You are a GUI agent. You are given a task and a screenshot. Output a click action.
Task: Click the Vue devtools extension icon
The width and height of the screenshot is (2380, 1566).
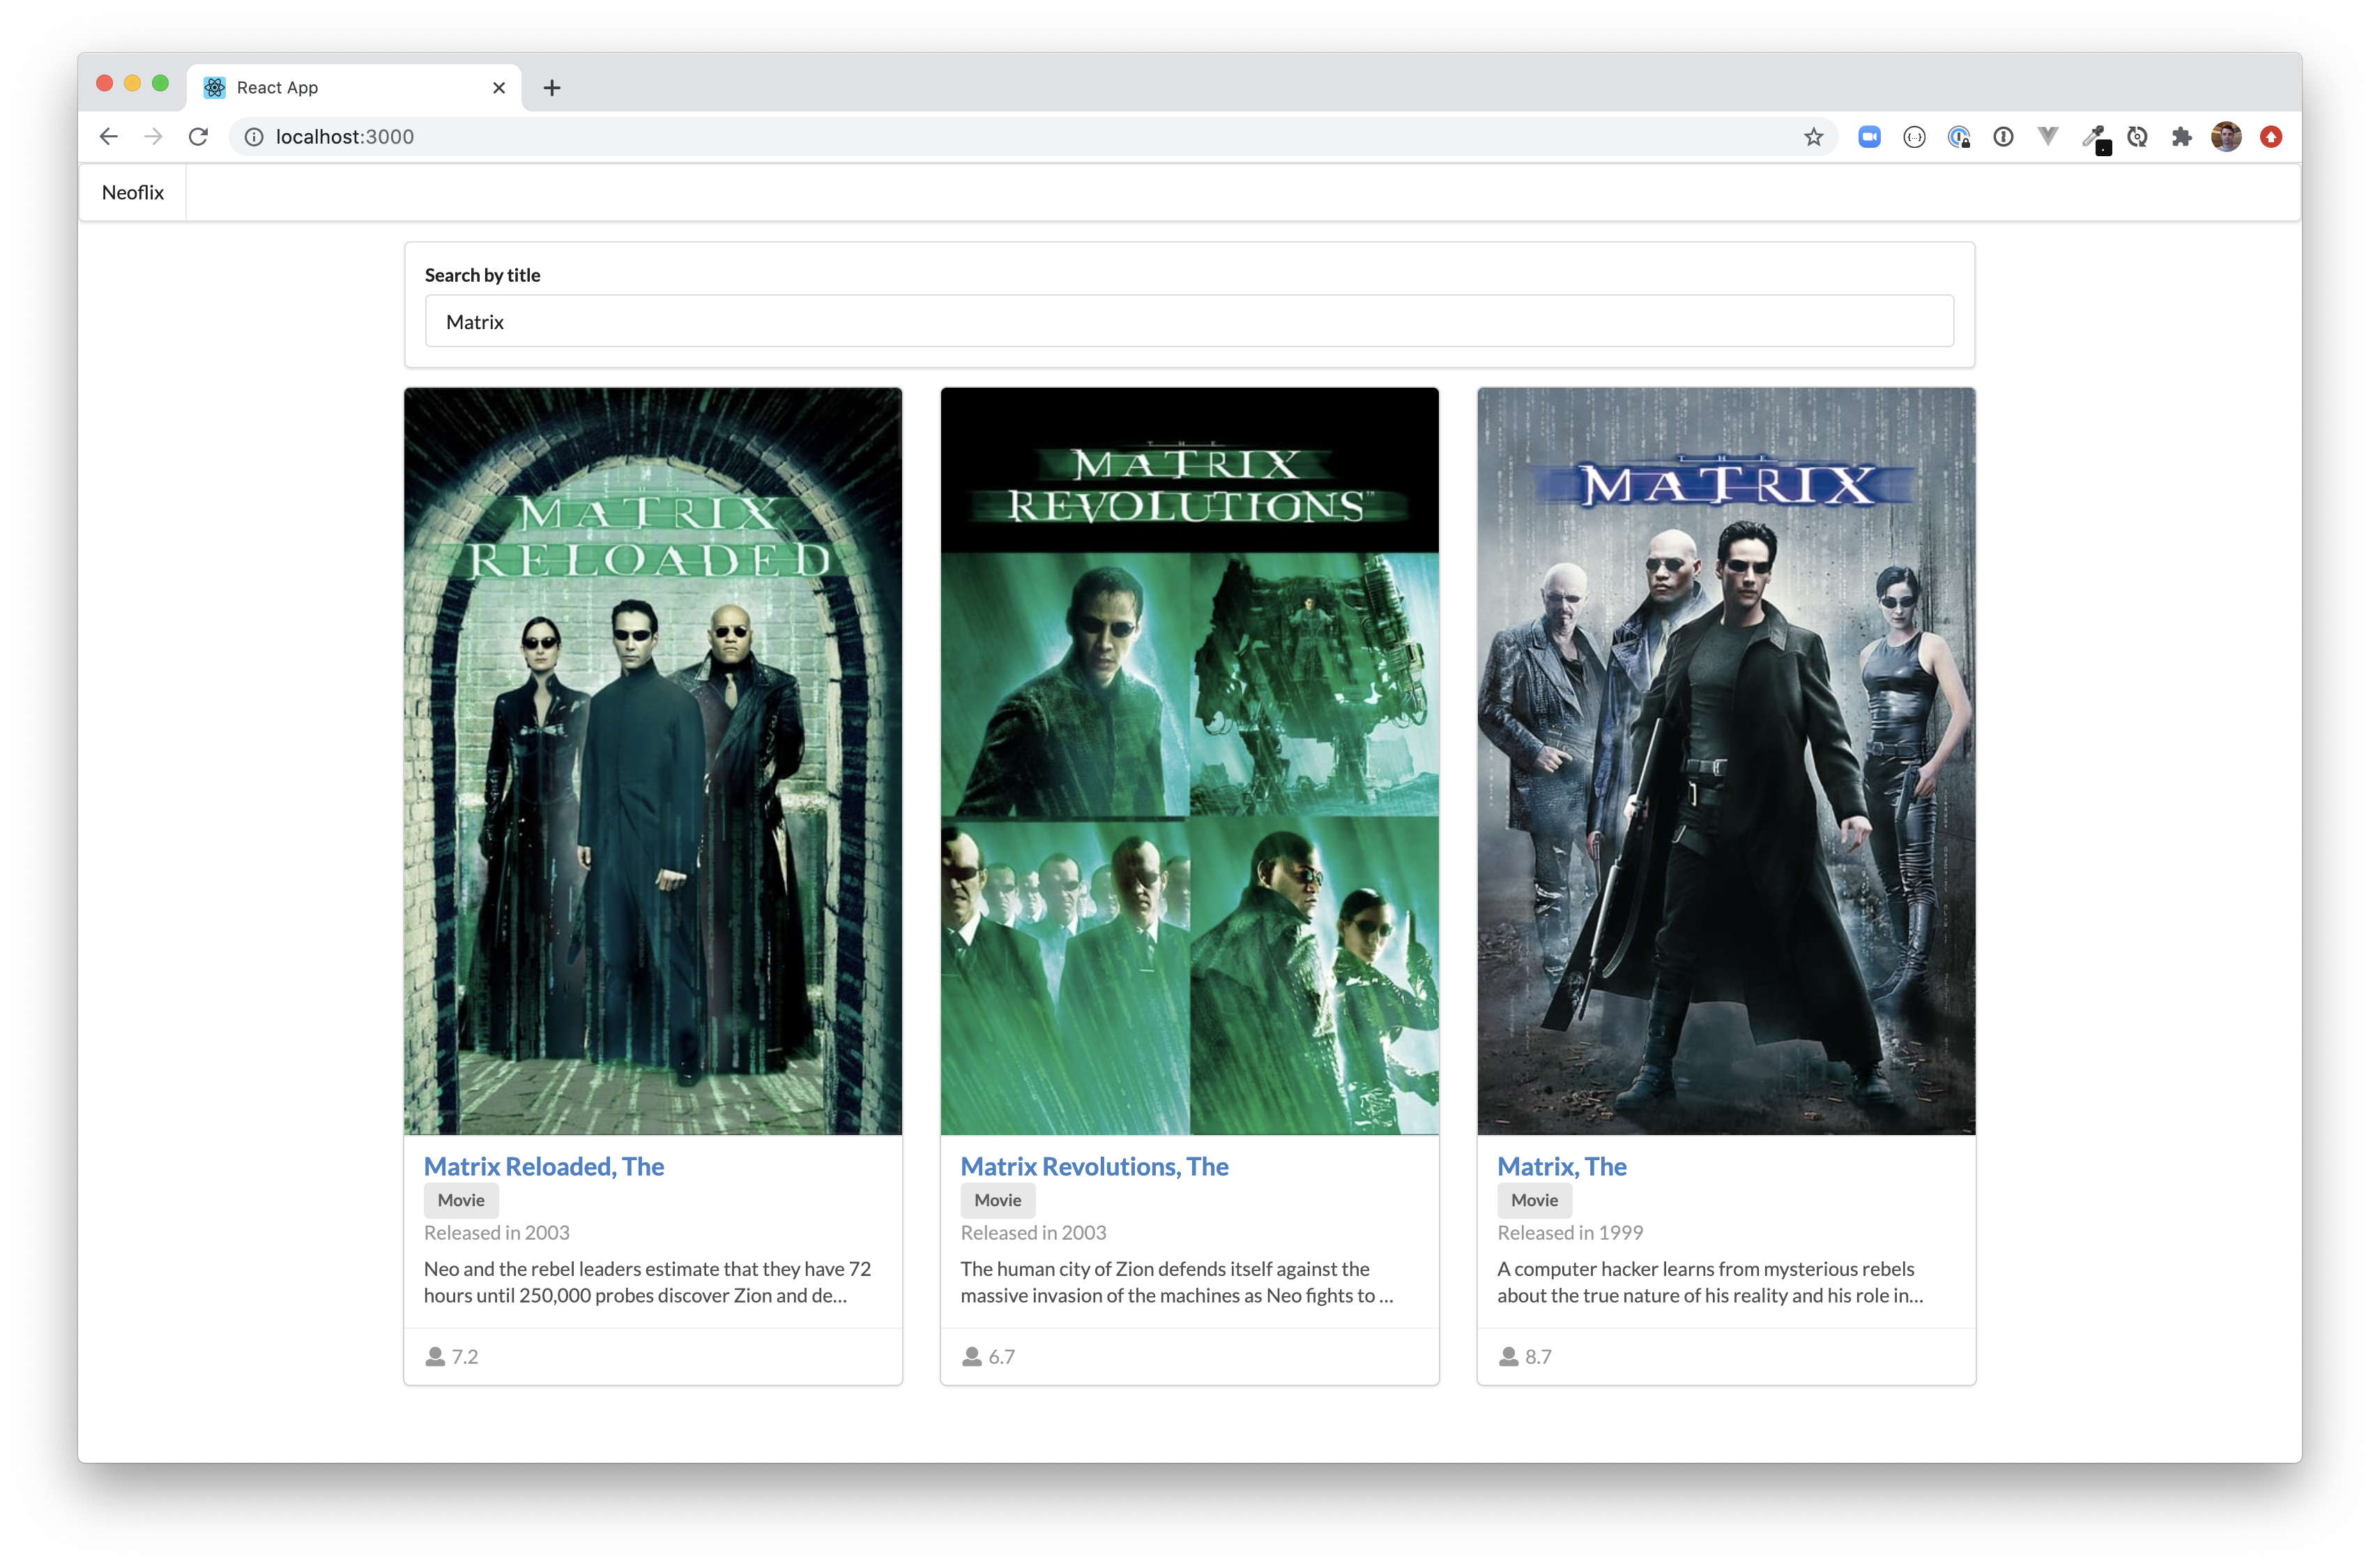click(x=2047, y=137)
